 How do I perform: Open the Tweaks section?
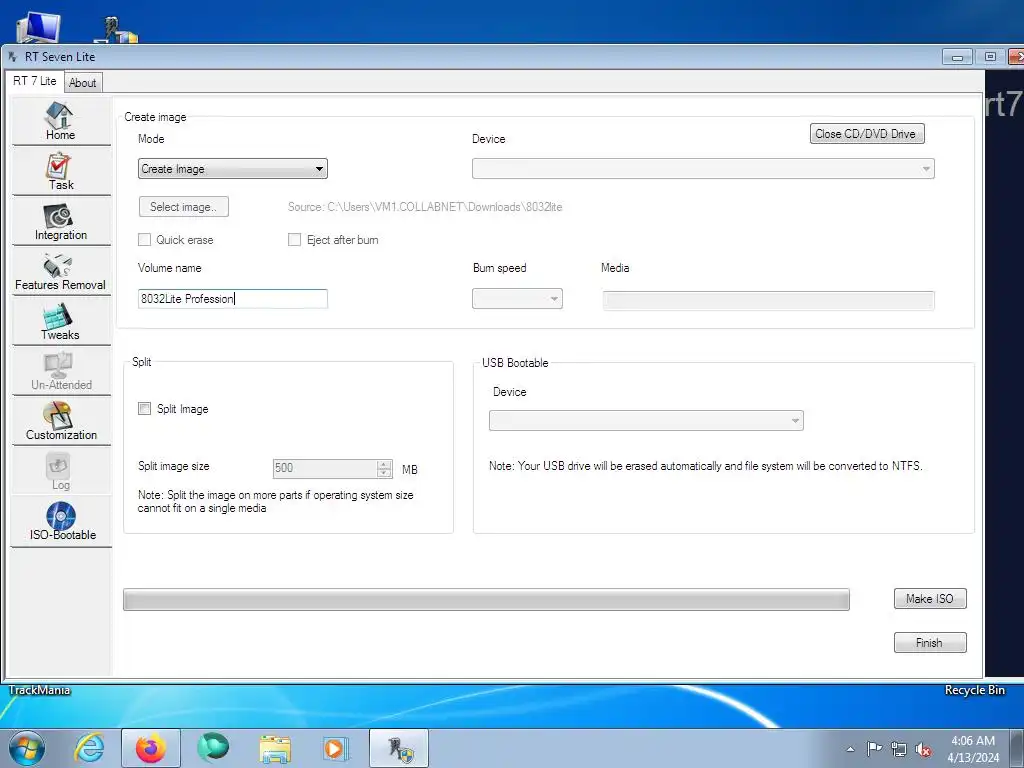[x=61, y=321]
